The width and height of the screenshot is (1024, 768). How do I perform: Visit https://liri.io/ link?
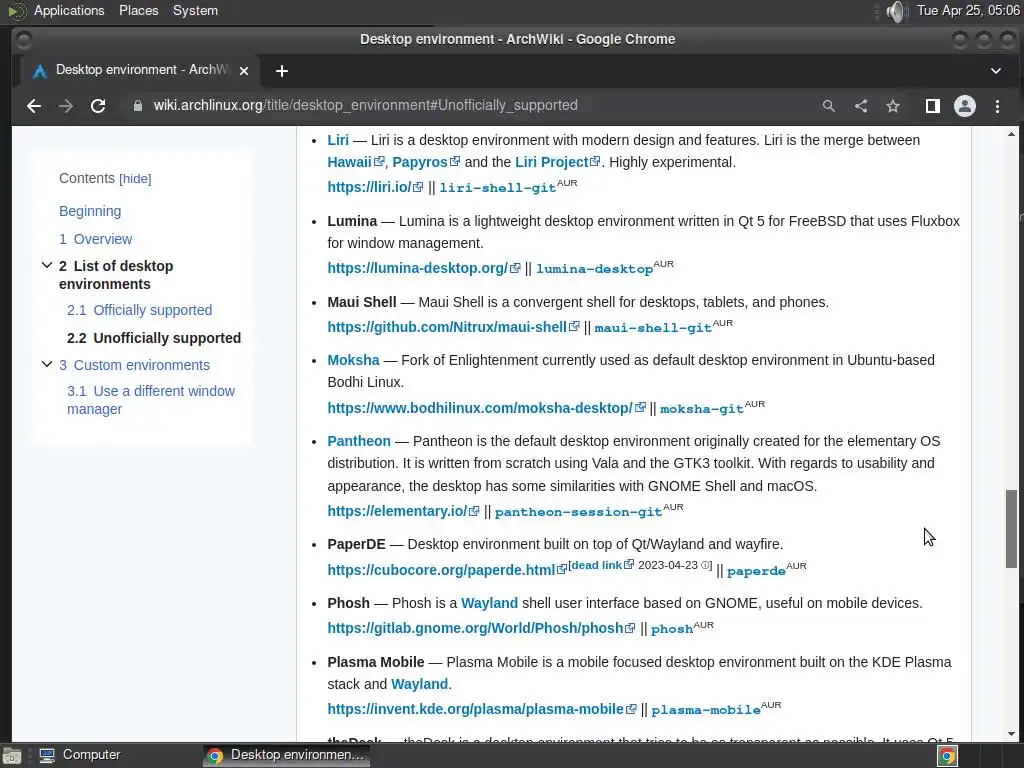click(x=375, y=187)
